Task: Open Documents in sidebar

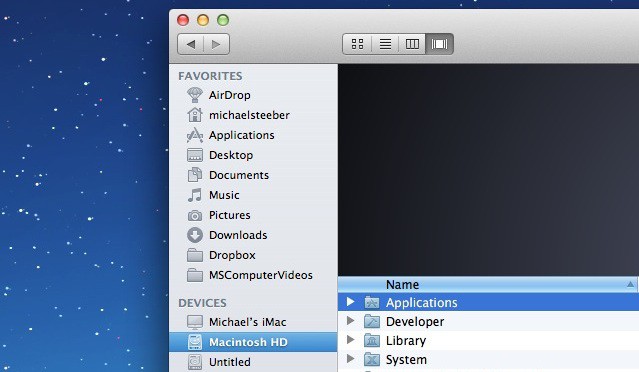Action: (x=239, y=175)
